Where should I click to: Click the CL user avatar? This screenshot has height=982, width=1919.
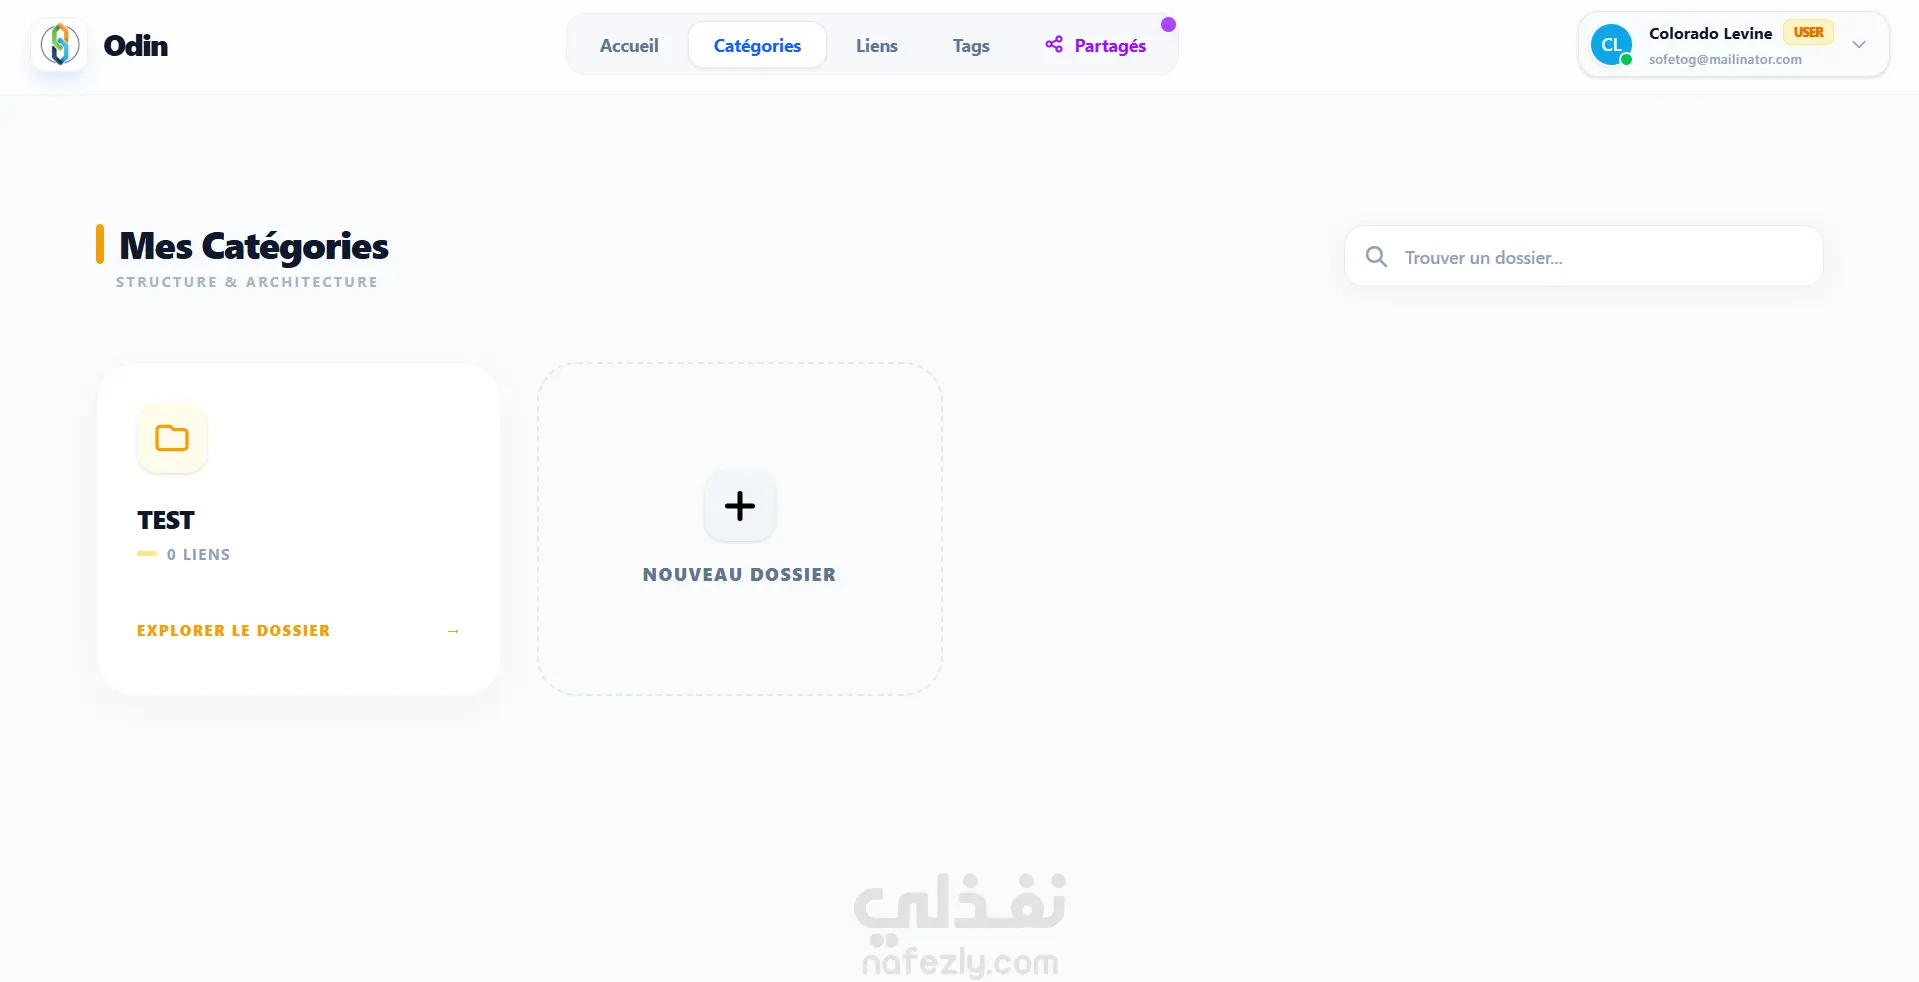pyautogui.click(x=1611, y=45)
